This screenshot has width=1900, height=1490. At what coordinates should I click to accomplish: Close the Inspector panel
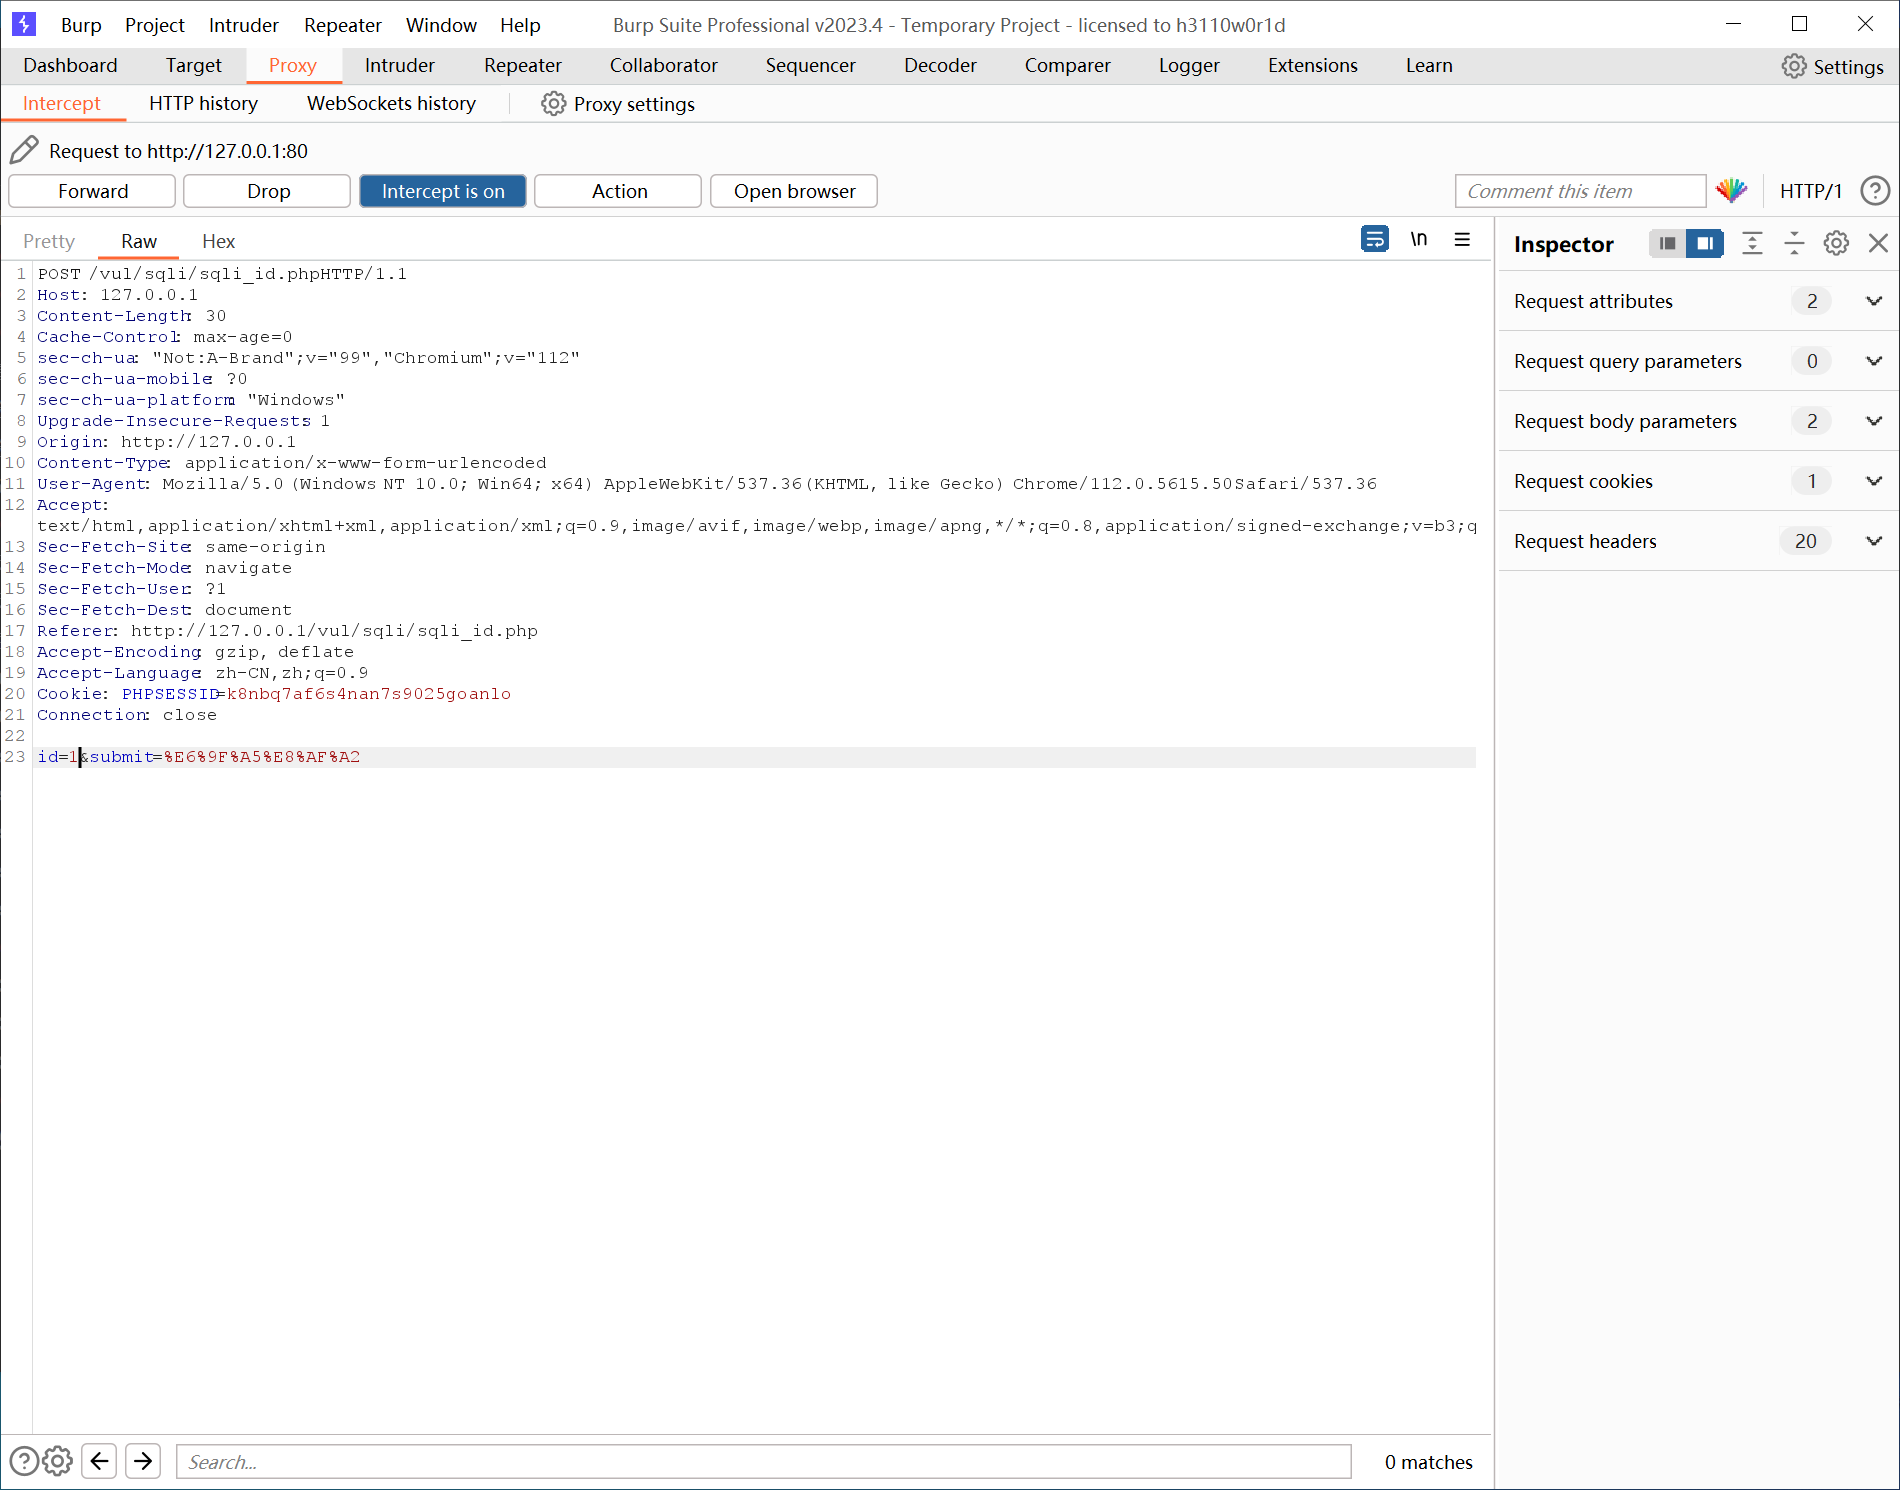pos(1878,243)
